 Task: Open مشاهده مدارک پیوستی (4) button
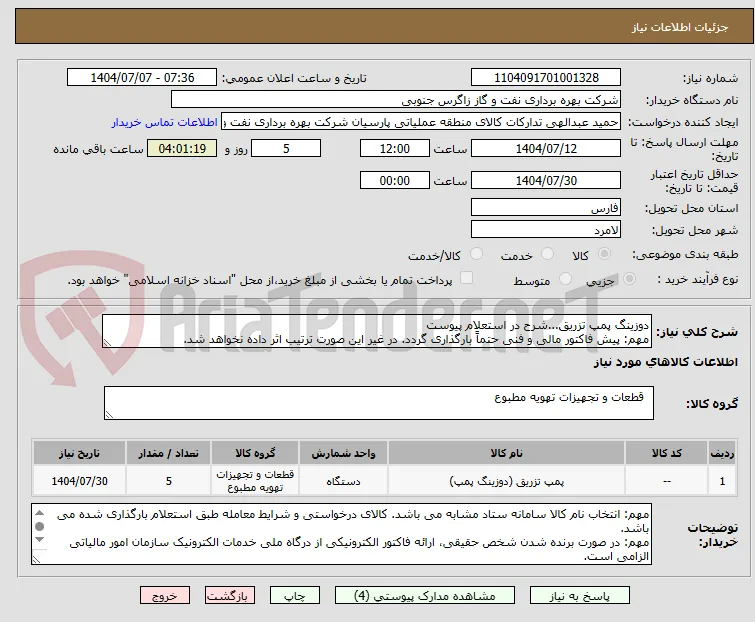pyautogui.click(x=425, y=596)
